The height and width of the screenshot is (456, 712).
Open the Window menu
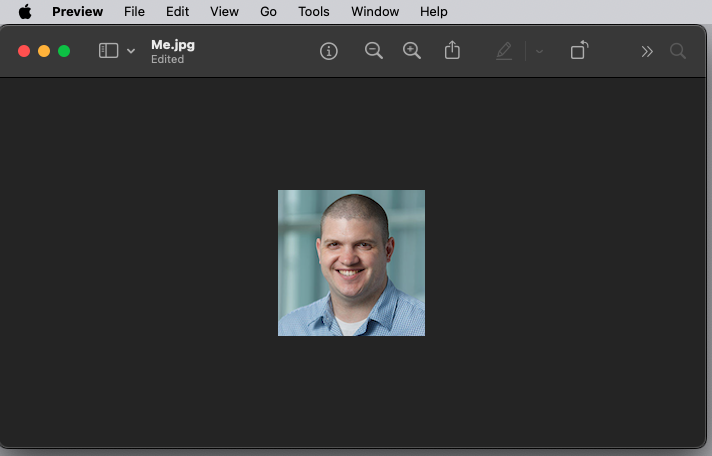[x=375, y=11]
